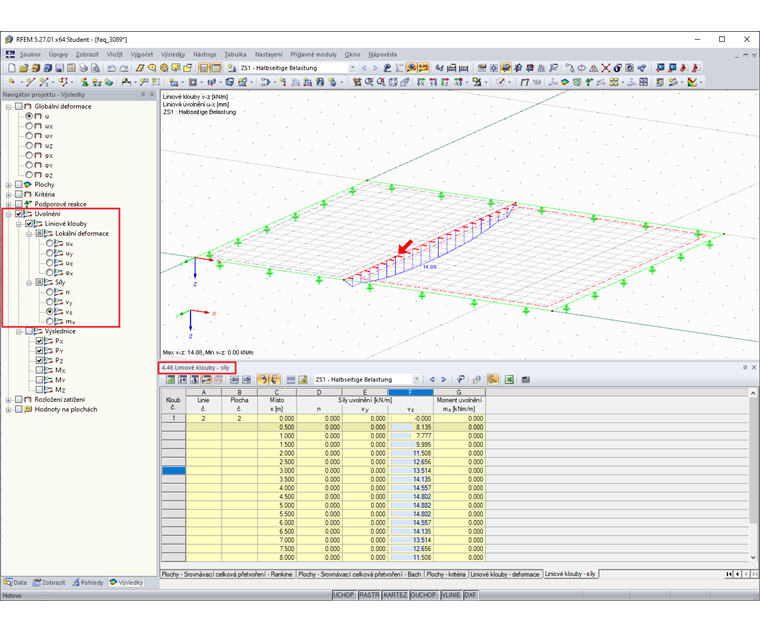760x632 pixels.
Task: Enable the Mx resultant checkbox
Action: coord(39,370)
